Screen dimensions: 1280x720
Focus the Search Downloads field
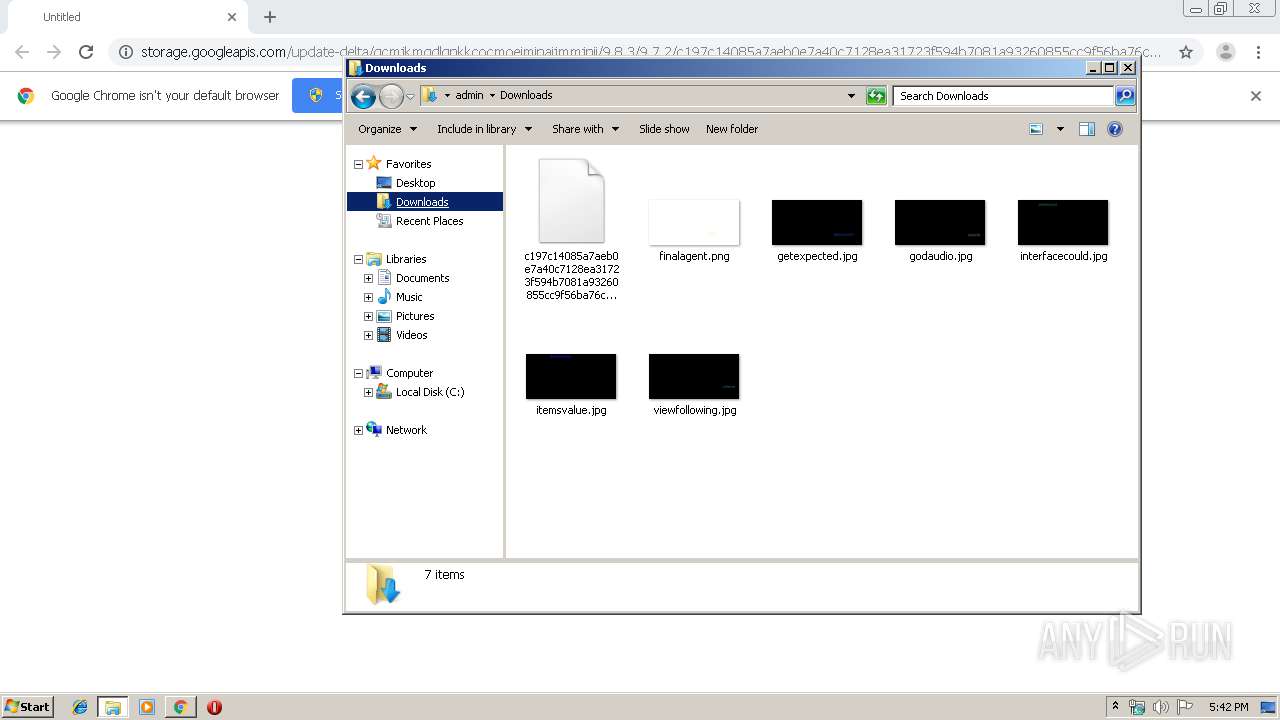pyautogui.click(x=1003, y=96)
